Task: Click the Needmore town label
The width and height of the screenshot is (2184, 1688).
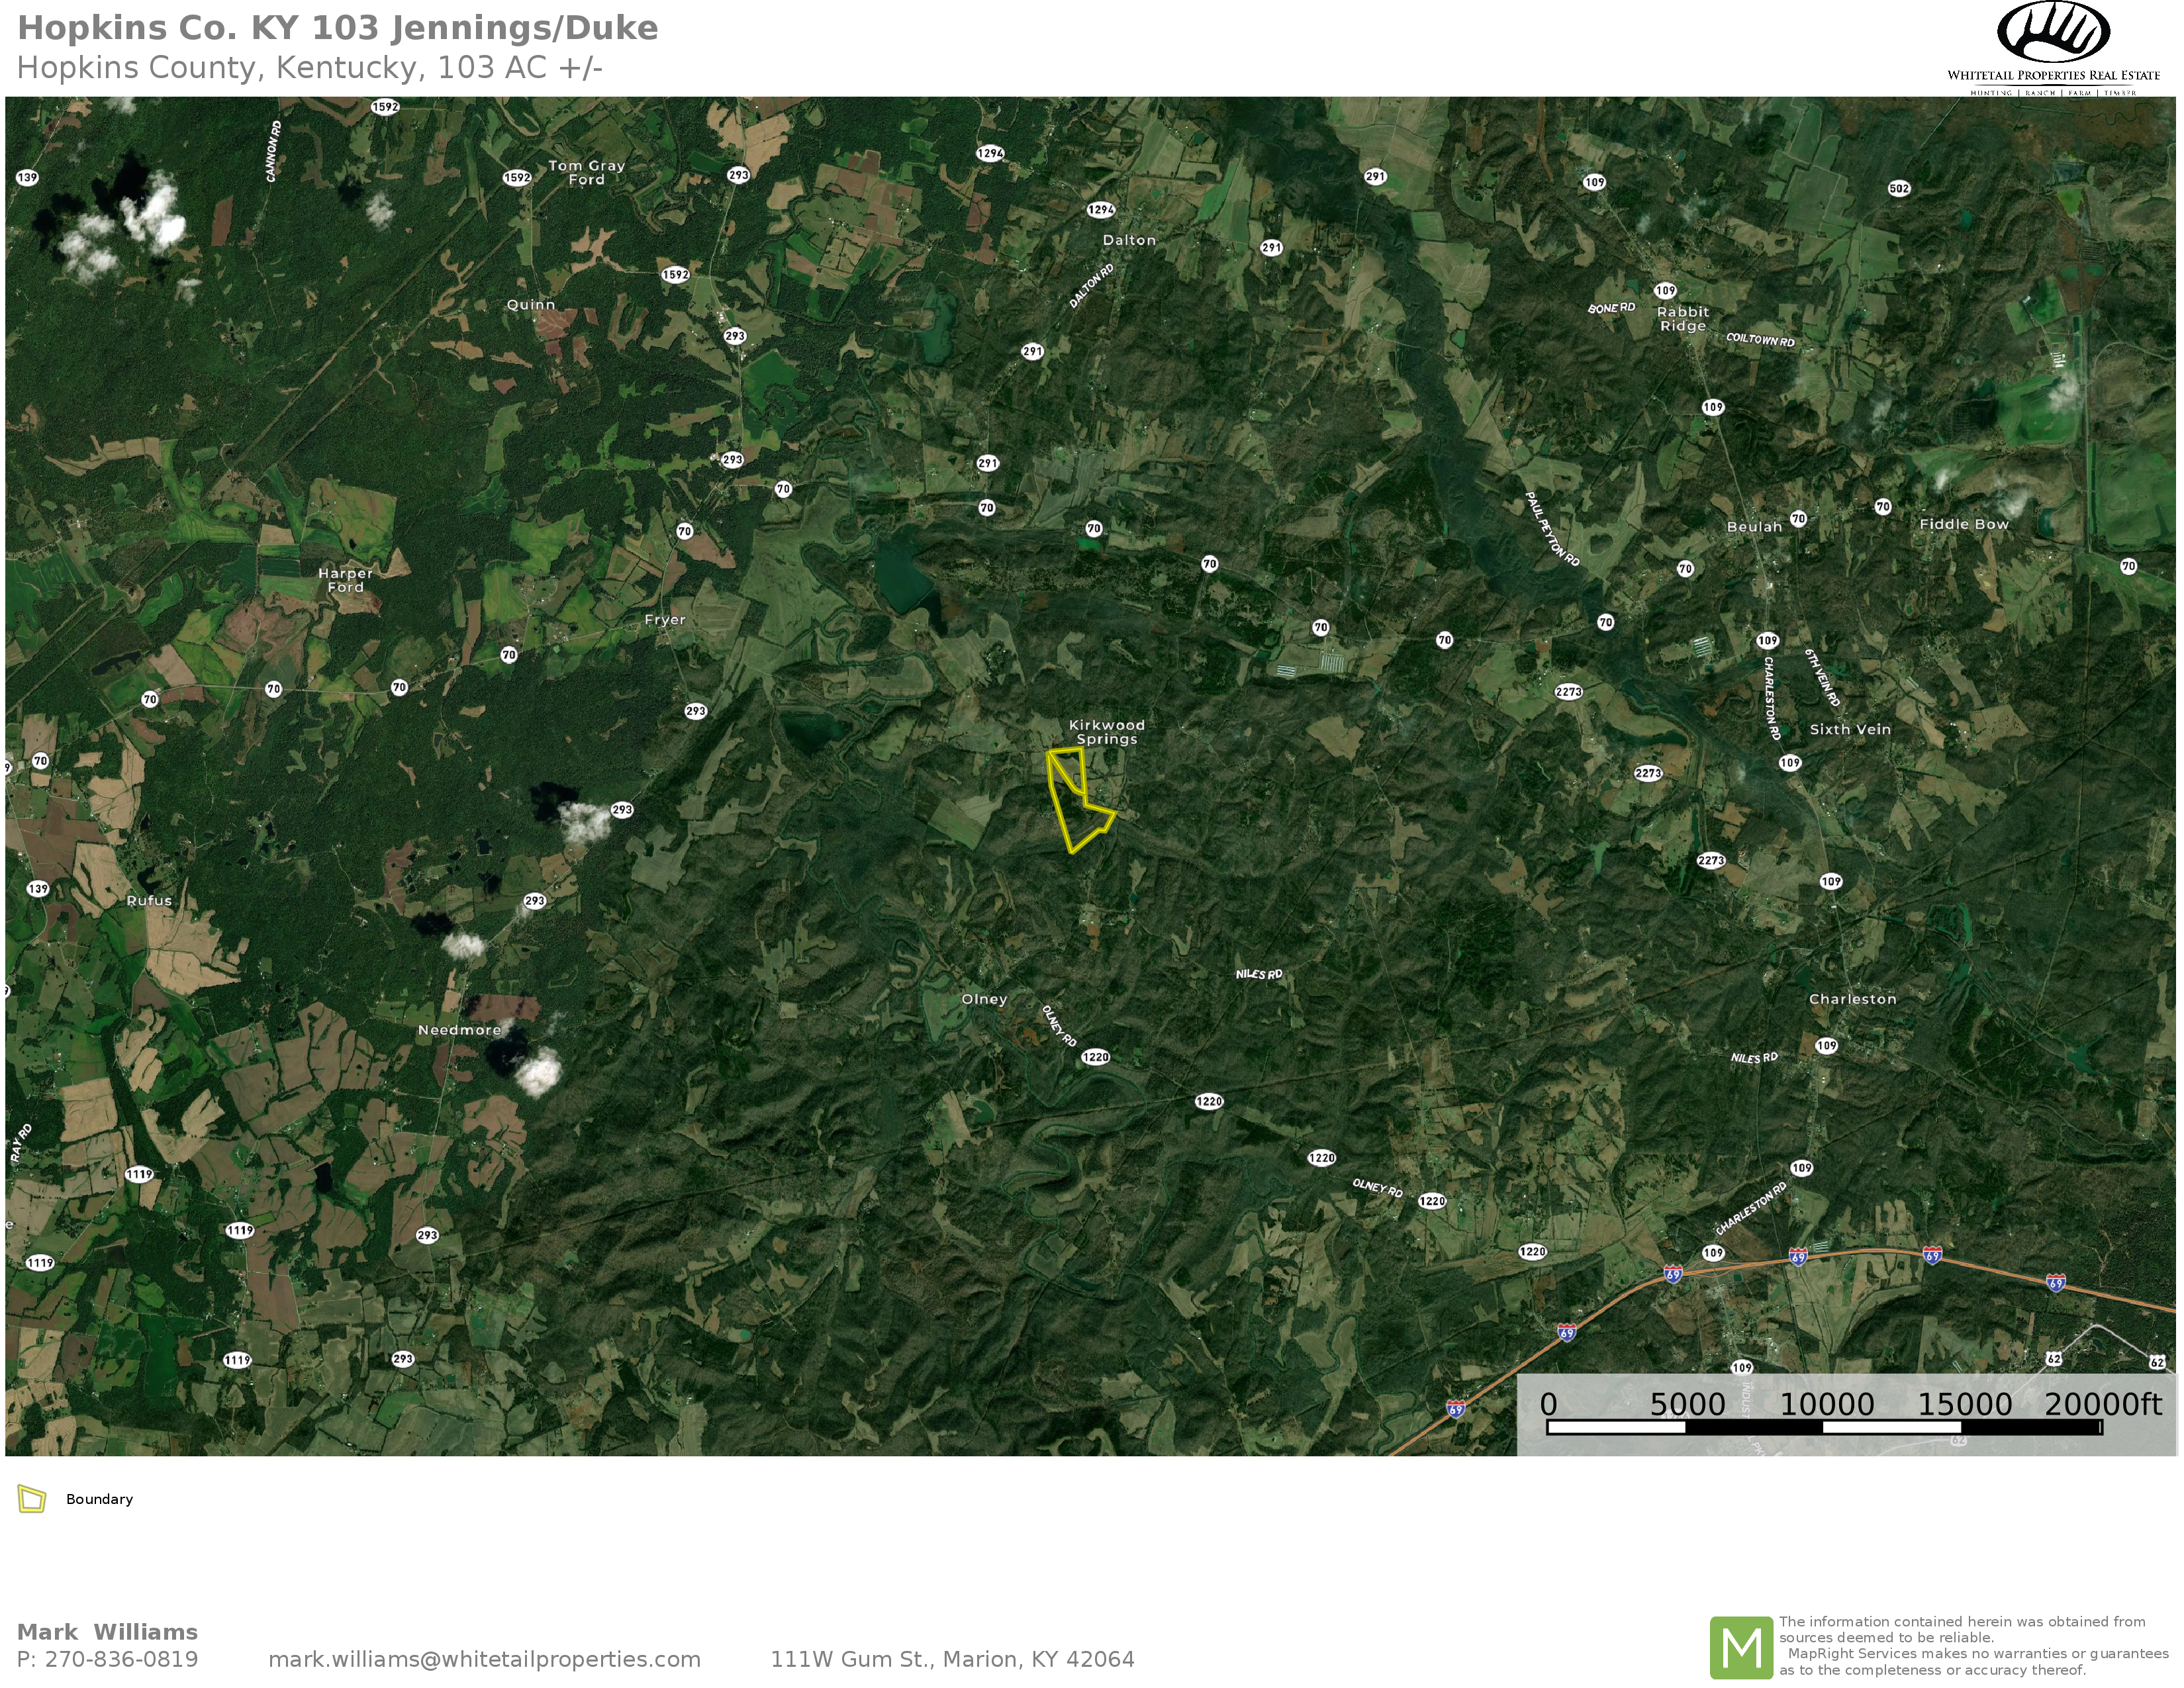Action: pos(459,1030)
